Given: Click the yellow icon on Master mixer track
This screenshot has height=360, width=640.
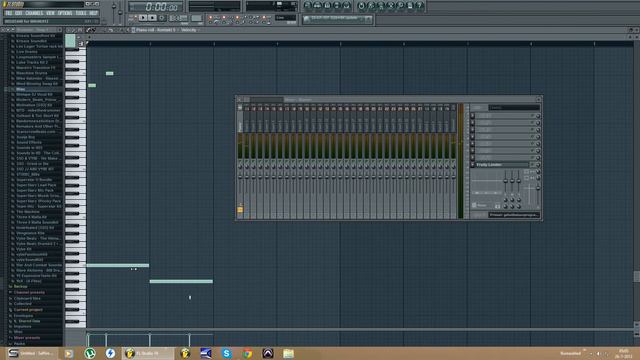Looking at the screenshot, I should [240, 210].
